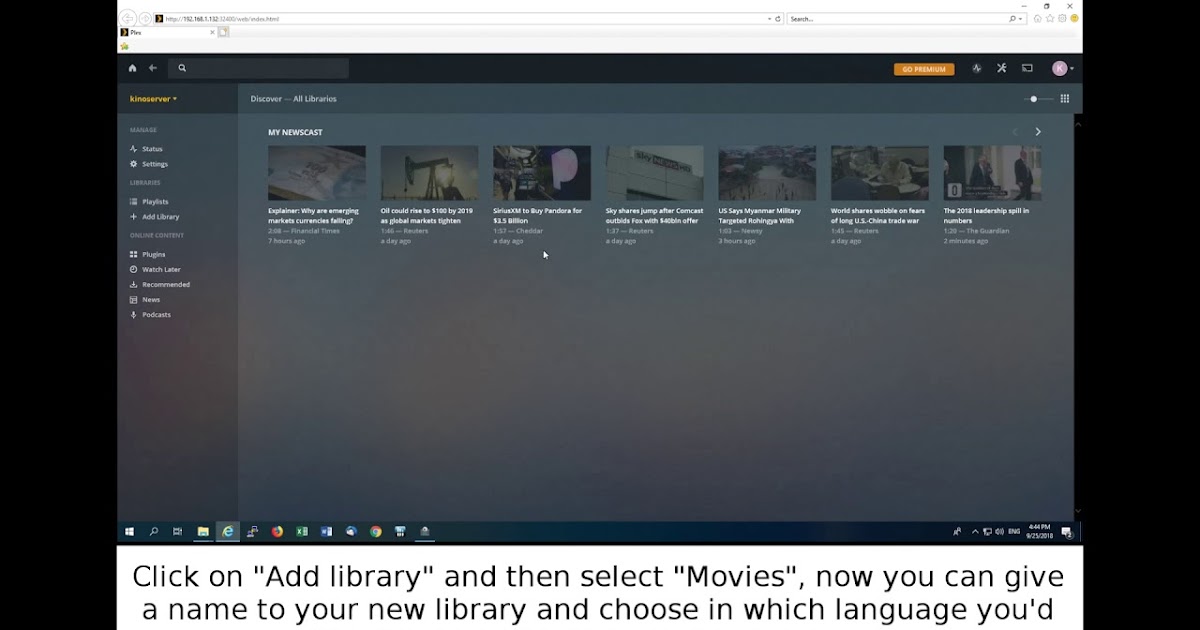Go to previous newscast page arrow
The height and width of the screenshot is (630, 1200).
(1015, 132)
